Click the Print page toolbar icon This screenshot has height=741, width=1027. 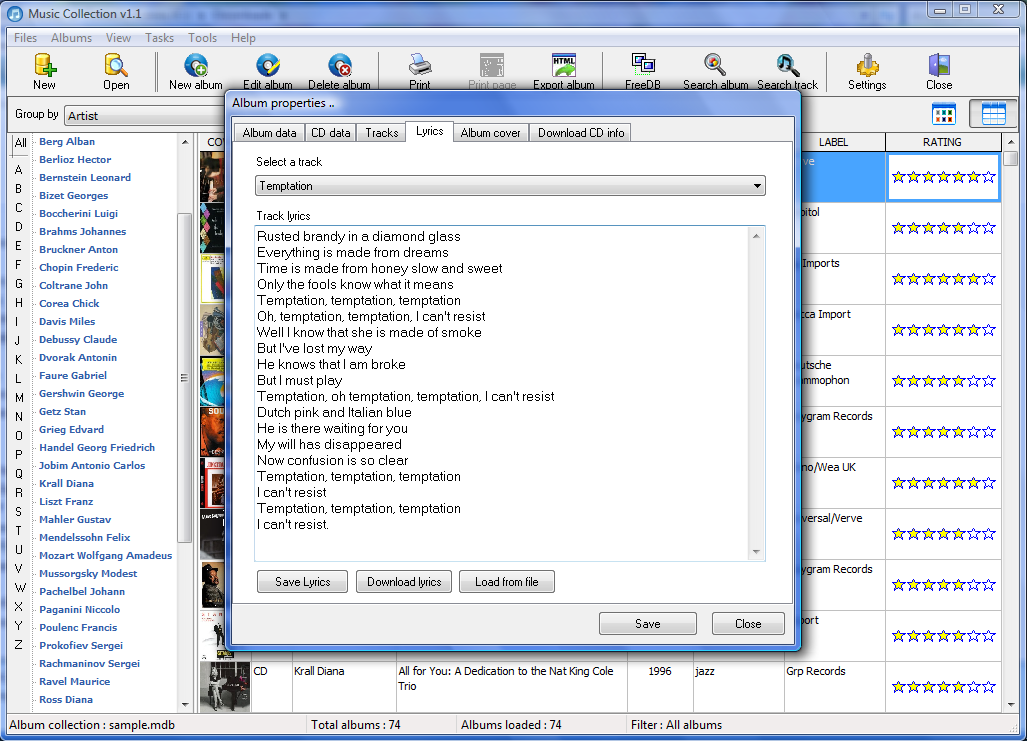pyautogui.click(x=492, y=71)
